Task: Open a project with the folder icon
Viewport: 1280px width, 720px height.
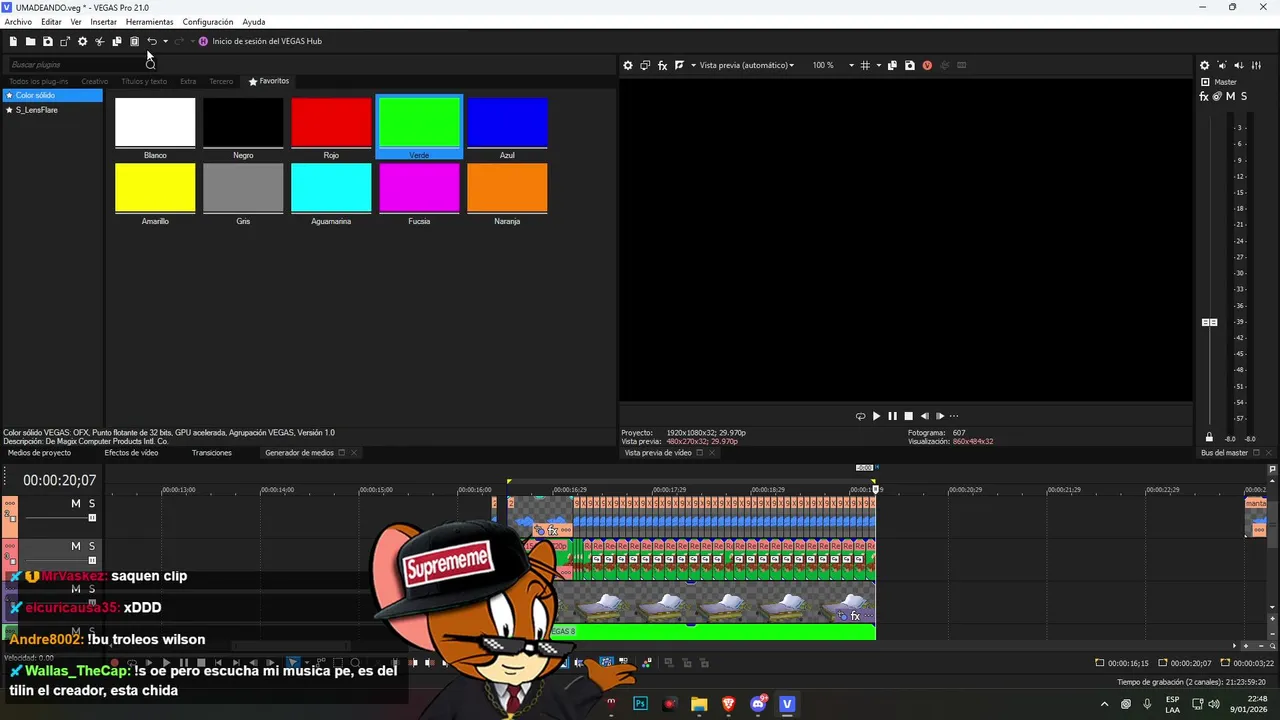Action: click(x=30, y=41)
